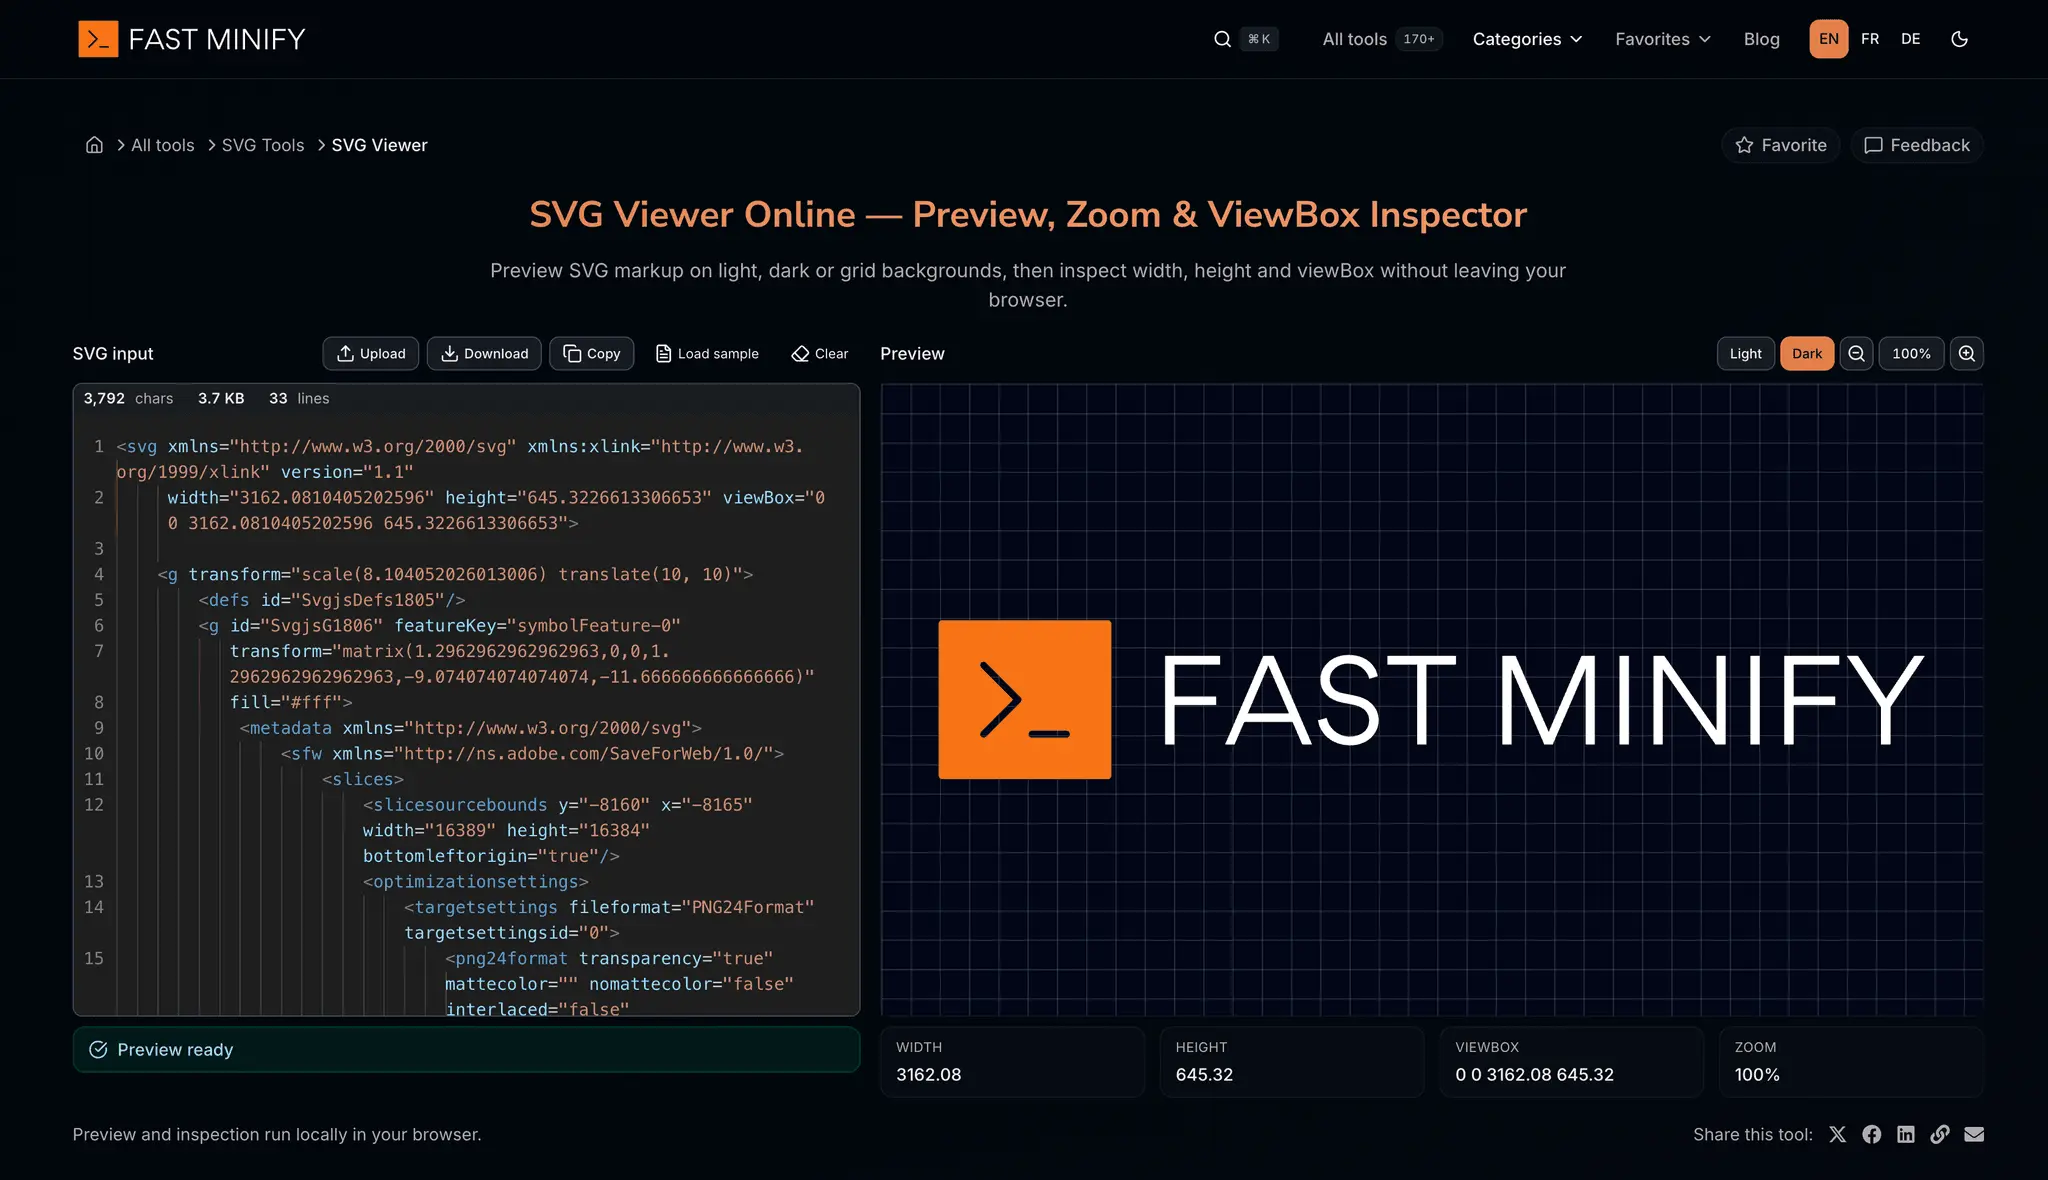Open the Blog page
The height and width of the screenshot is (1180, 2048).
(1762, 39)
